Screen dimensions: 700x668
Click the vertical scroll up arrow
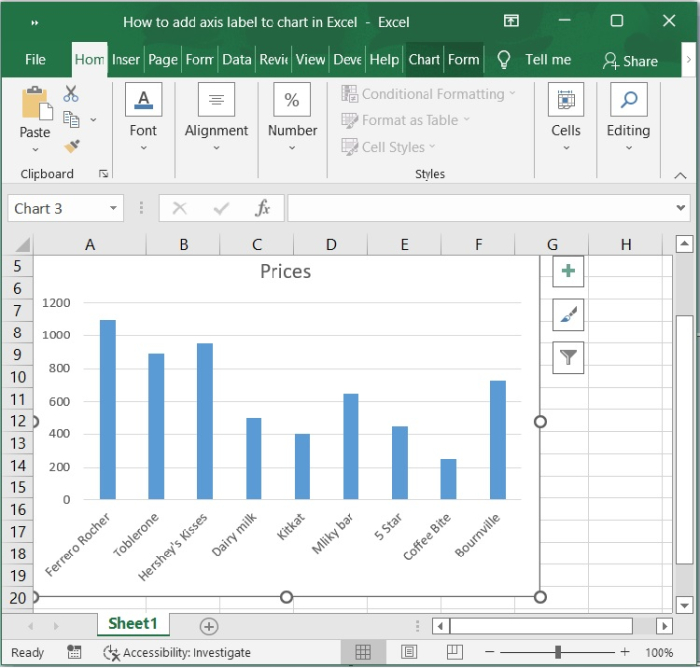pos(684,244)
